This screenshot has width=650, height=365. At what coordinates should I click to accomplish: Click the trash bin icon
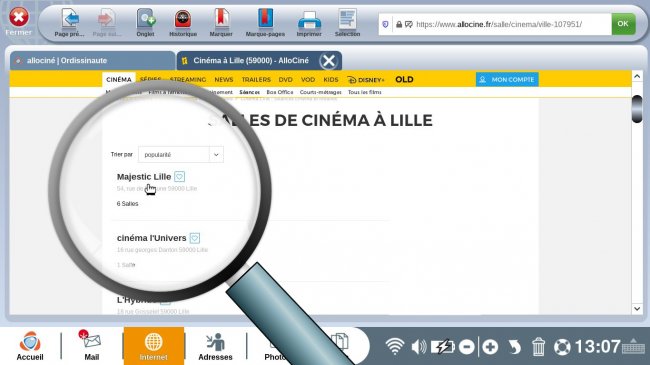pyautogui.click(x=538, y=347)
